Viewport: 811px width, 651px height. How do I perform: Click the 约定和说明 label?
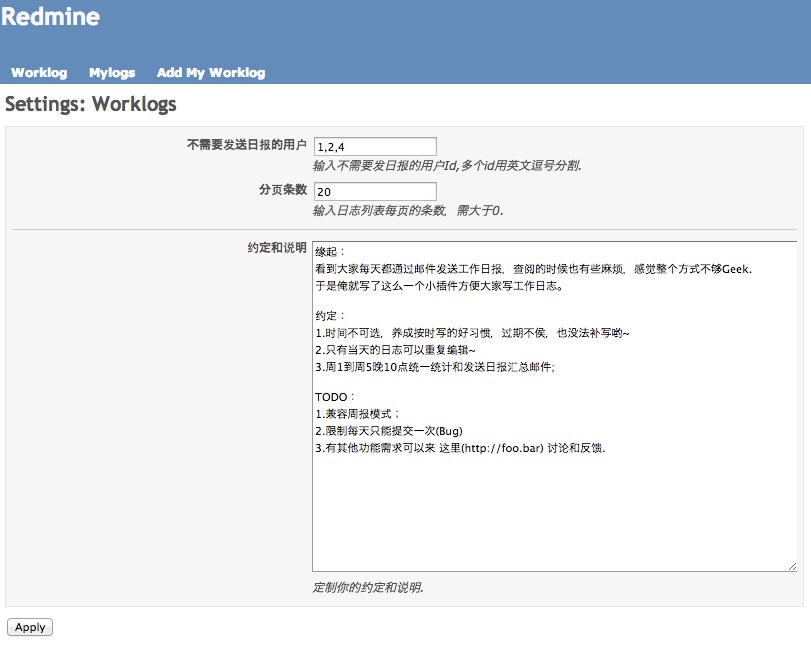point(277,248)
